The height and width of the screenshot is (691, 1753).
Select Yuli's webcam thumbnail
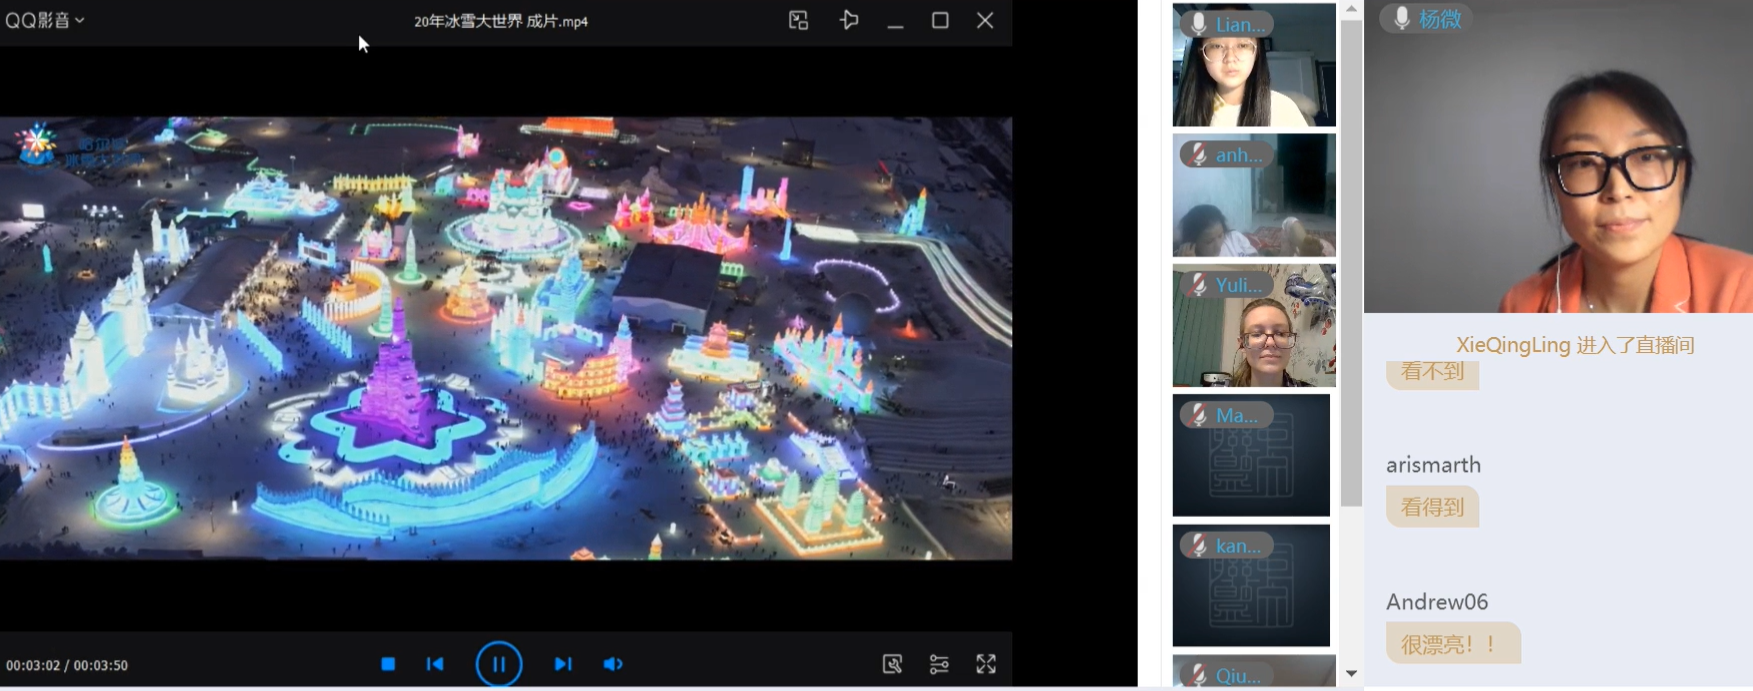(x=1254, y=325)
